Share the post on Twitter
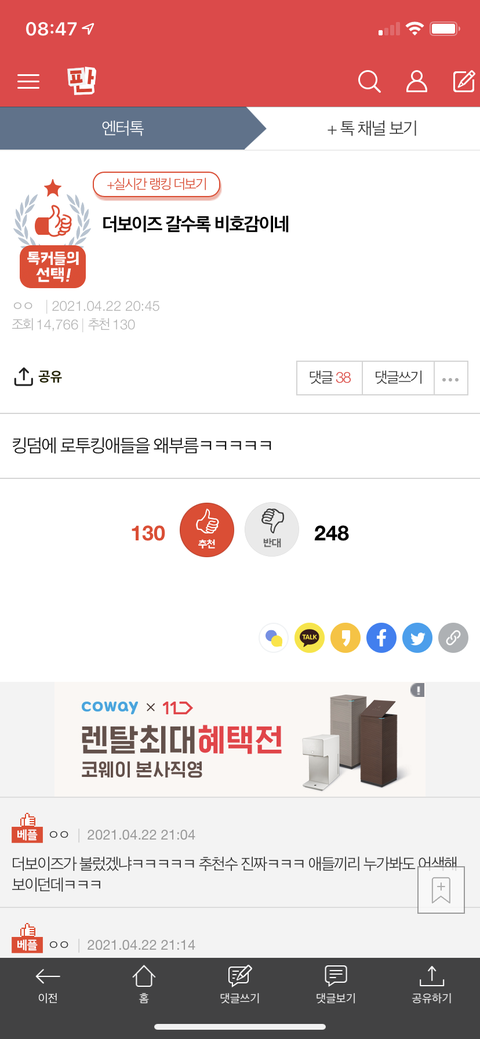 (417, 638)
